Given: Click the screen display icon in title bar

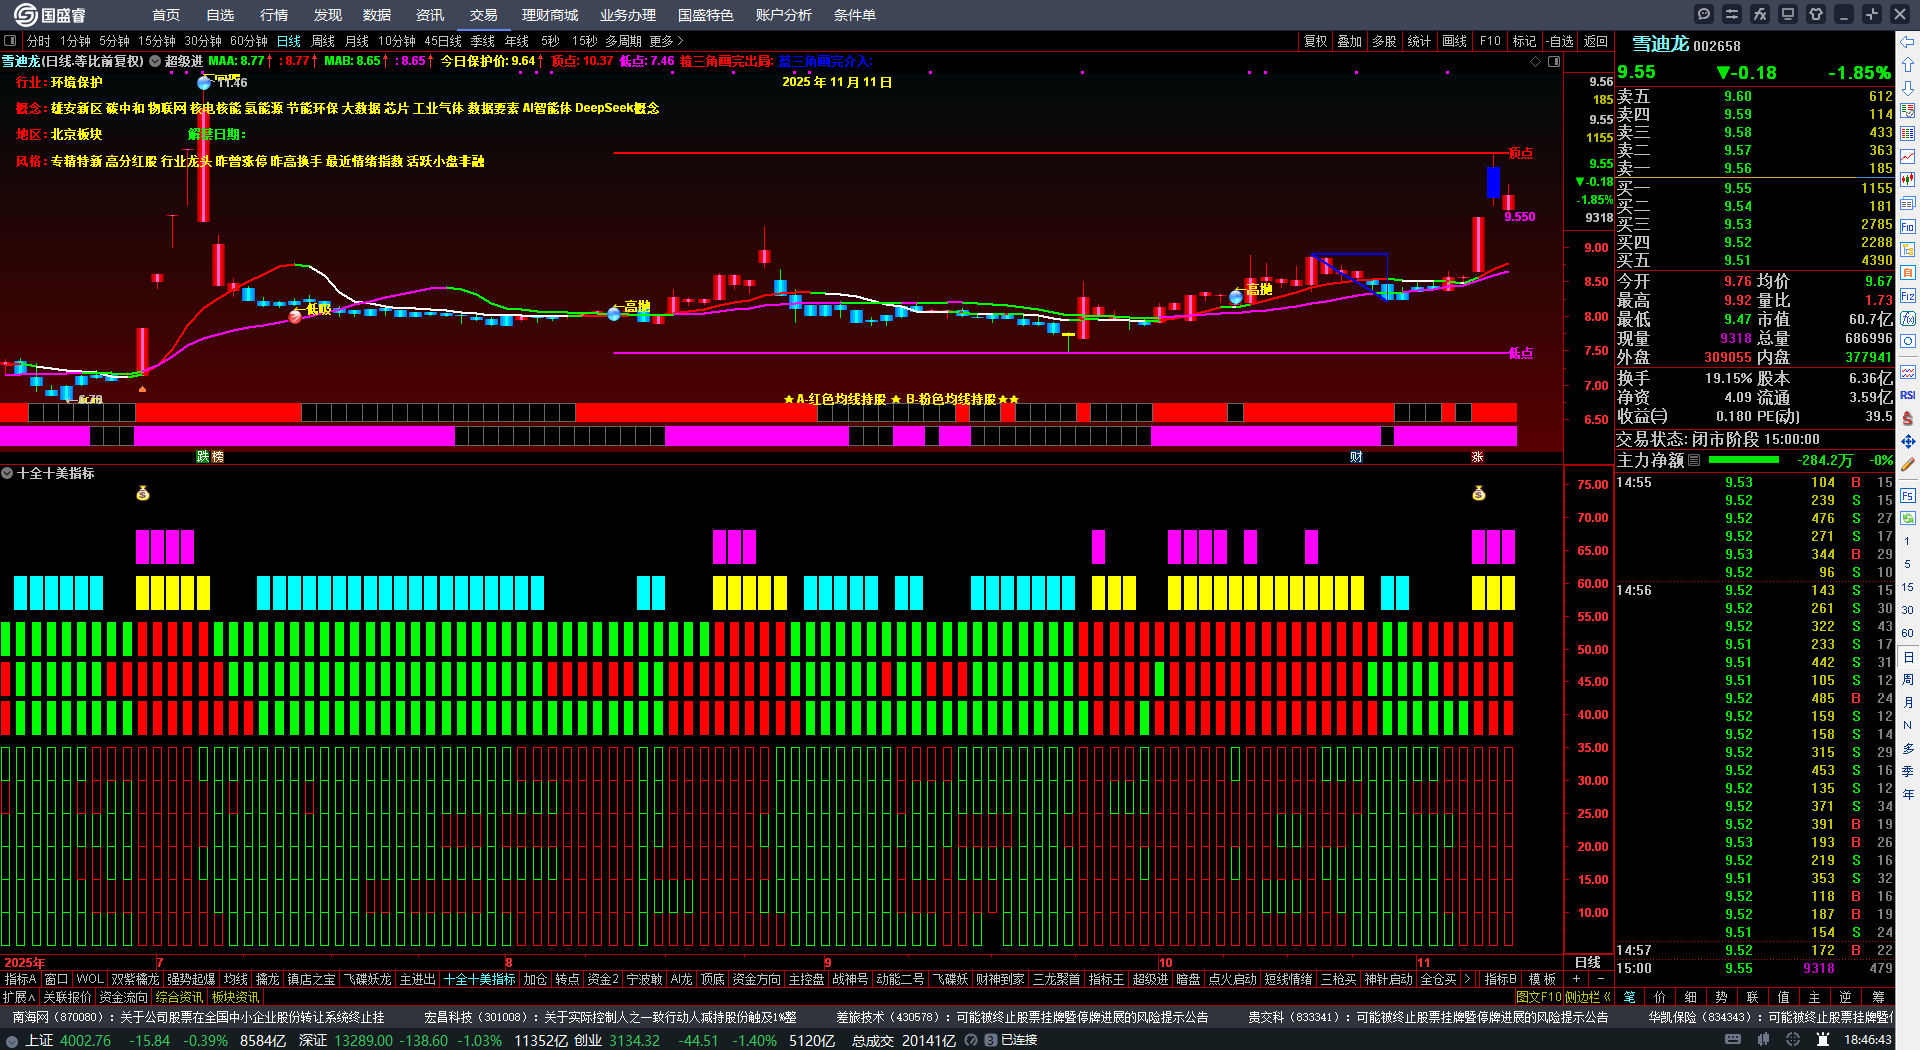Looking at the screenshot, I should [x=1788, y=14].
